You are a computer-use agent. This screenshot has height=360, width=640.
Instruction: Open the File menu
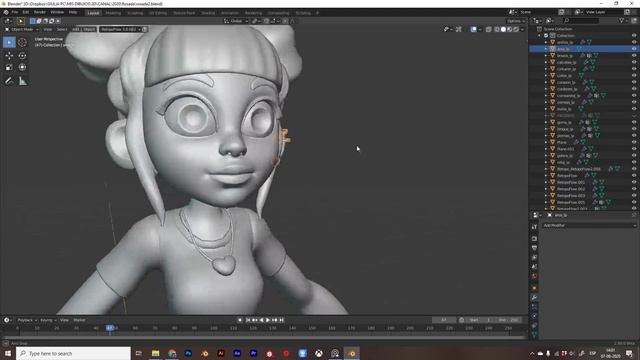[x=15, y=13]
